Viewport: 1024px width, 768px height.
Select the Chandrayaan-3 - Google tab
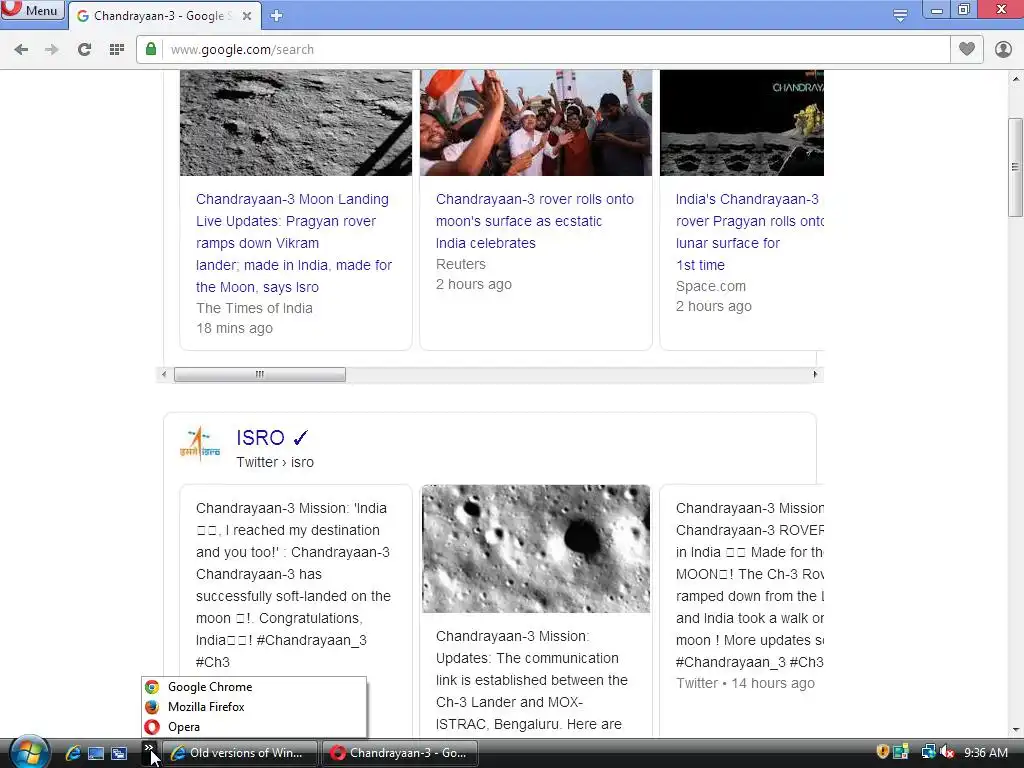[165, 16]
